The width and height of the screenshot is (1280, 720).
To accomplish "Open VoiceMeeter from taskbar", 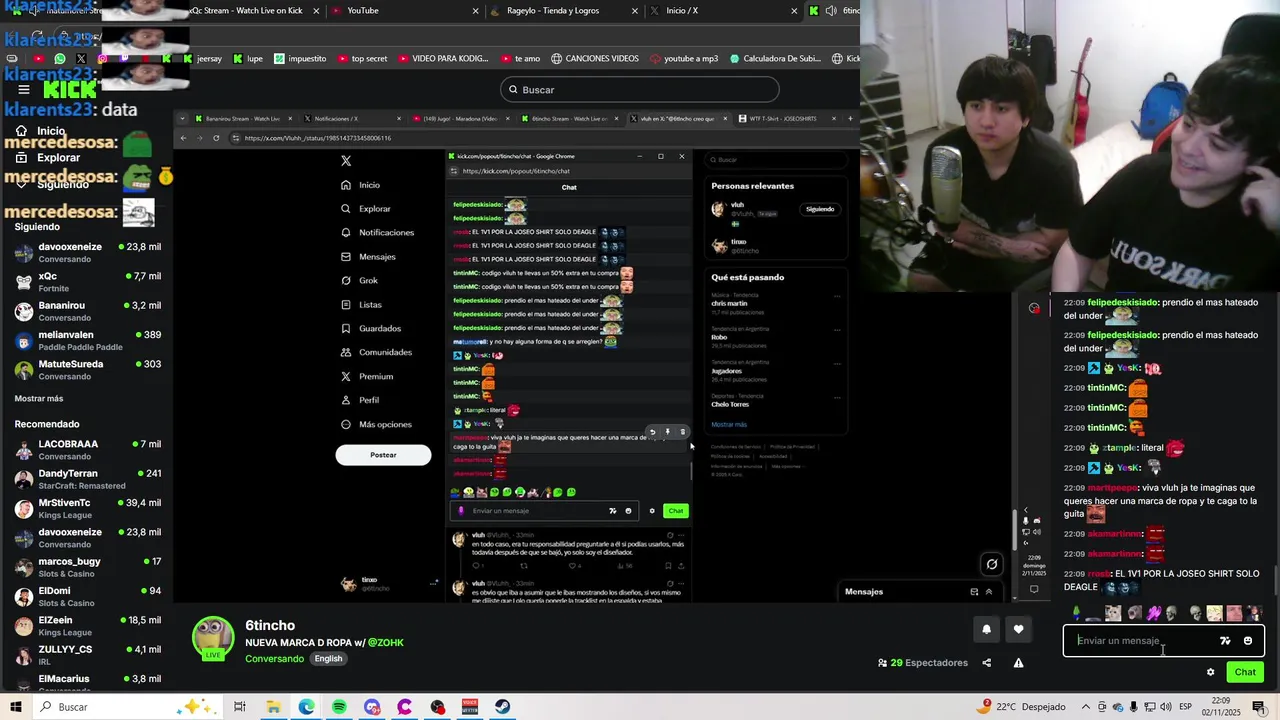I will tap(470, 707).
